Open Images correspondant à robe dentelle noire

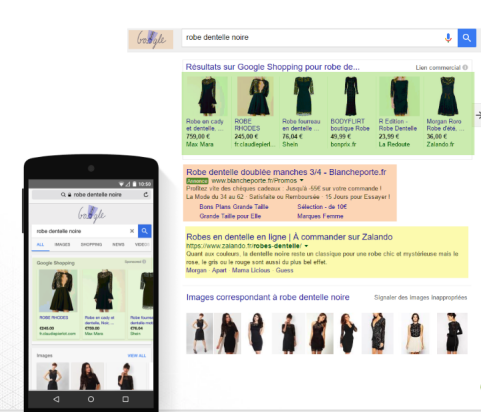pyautogui.click(x=268, y=297)
